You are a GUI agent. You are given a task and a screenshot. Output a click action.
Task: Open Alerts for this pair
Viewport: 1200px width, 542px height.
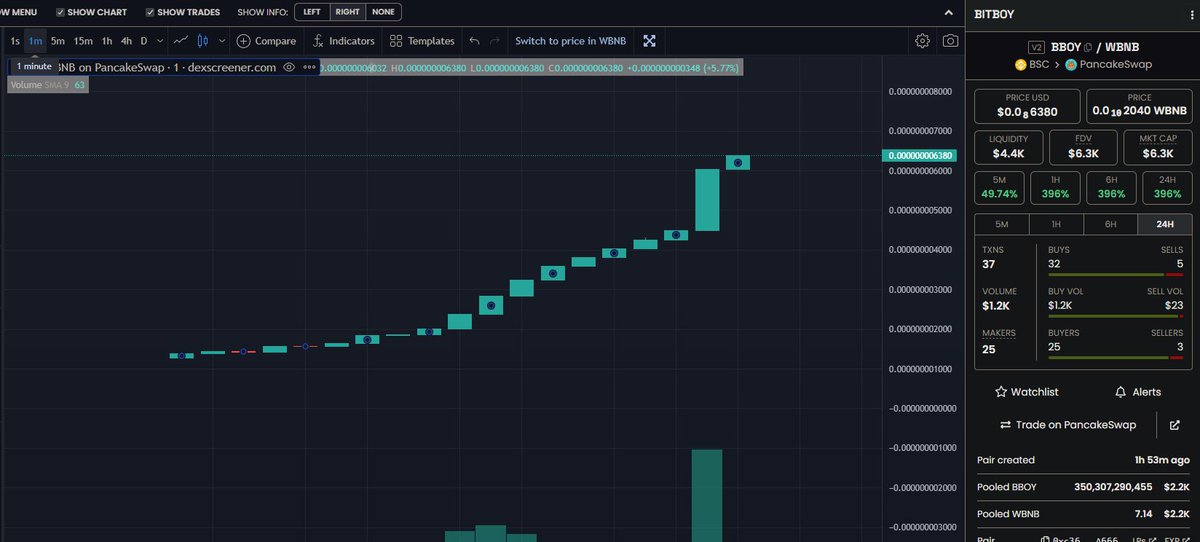click(1138, 392)
